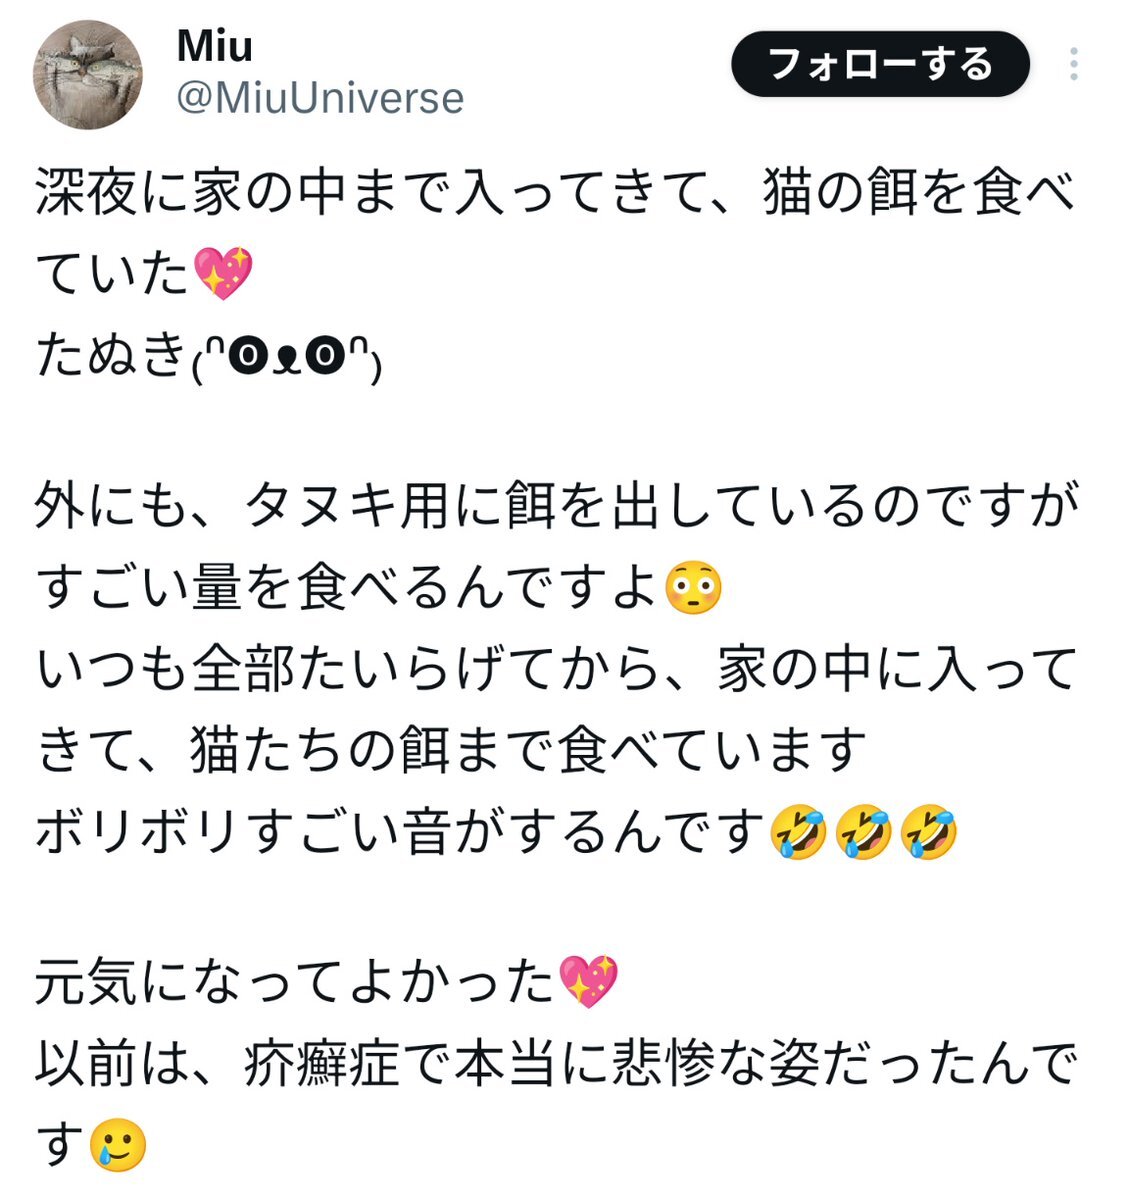This screenshot has width=1129, height=1200.
Task: Click the sparkling heart emoji after ていた
Action: 223,274
